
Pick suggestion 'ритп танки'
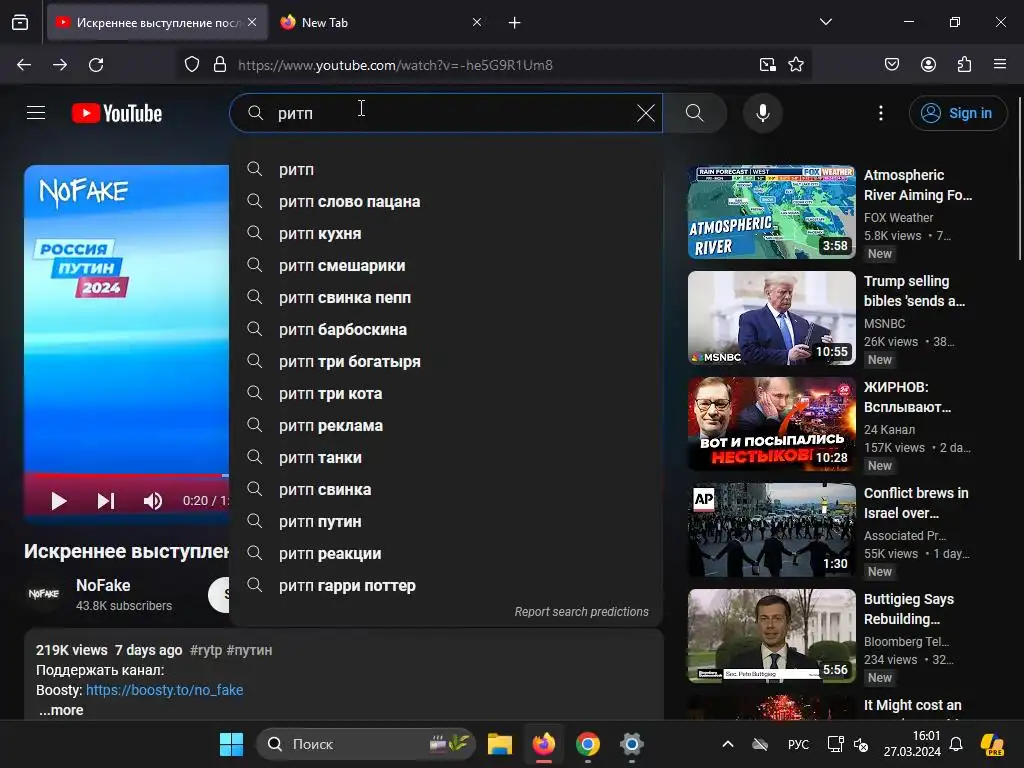tap(446, 457)
